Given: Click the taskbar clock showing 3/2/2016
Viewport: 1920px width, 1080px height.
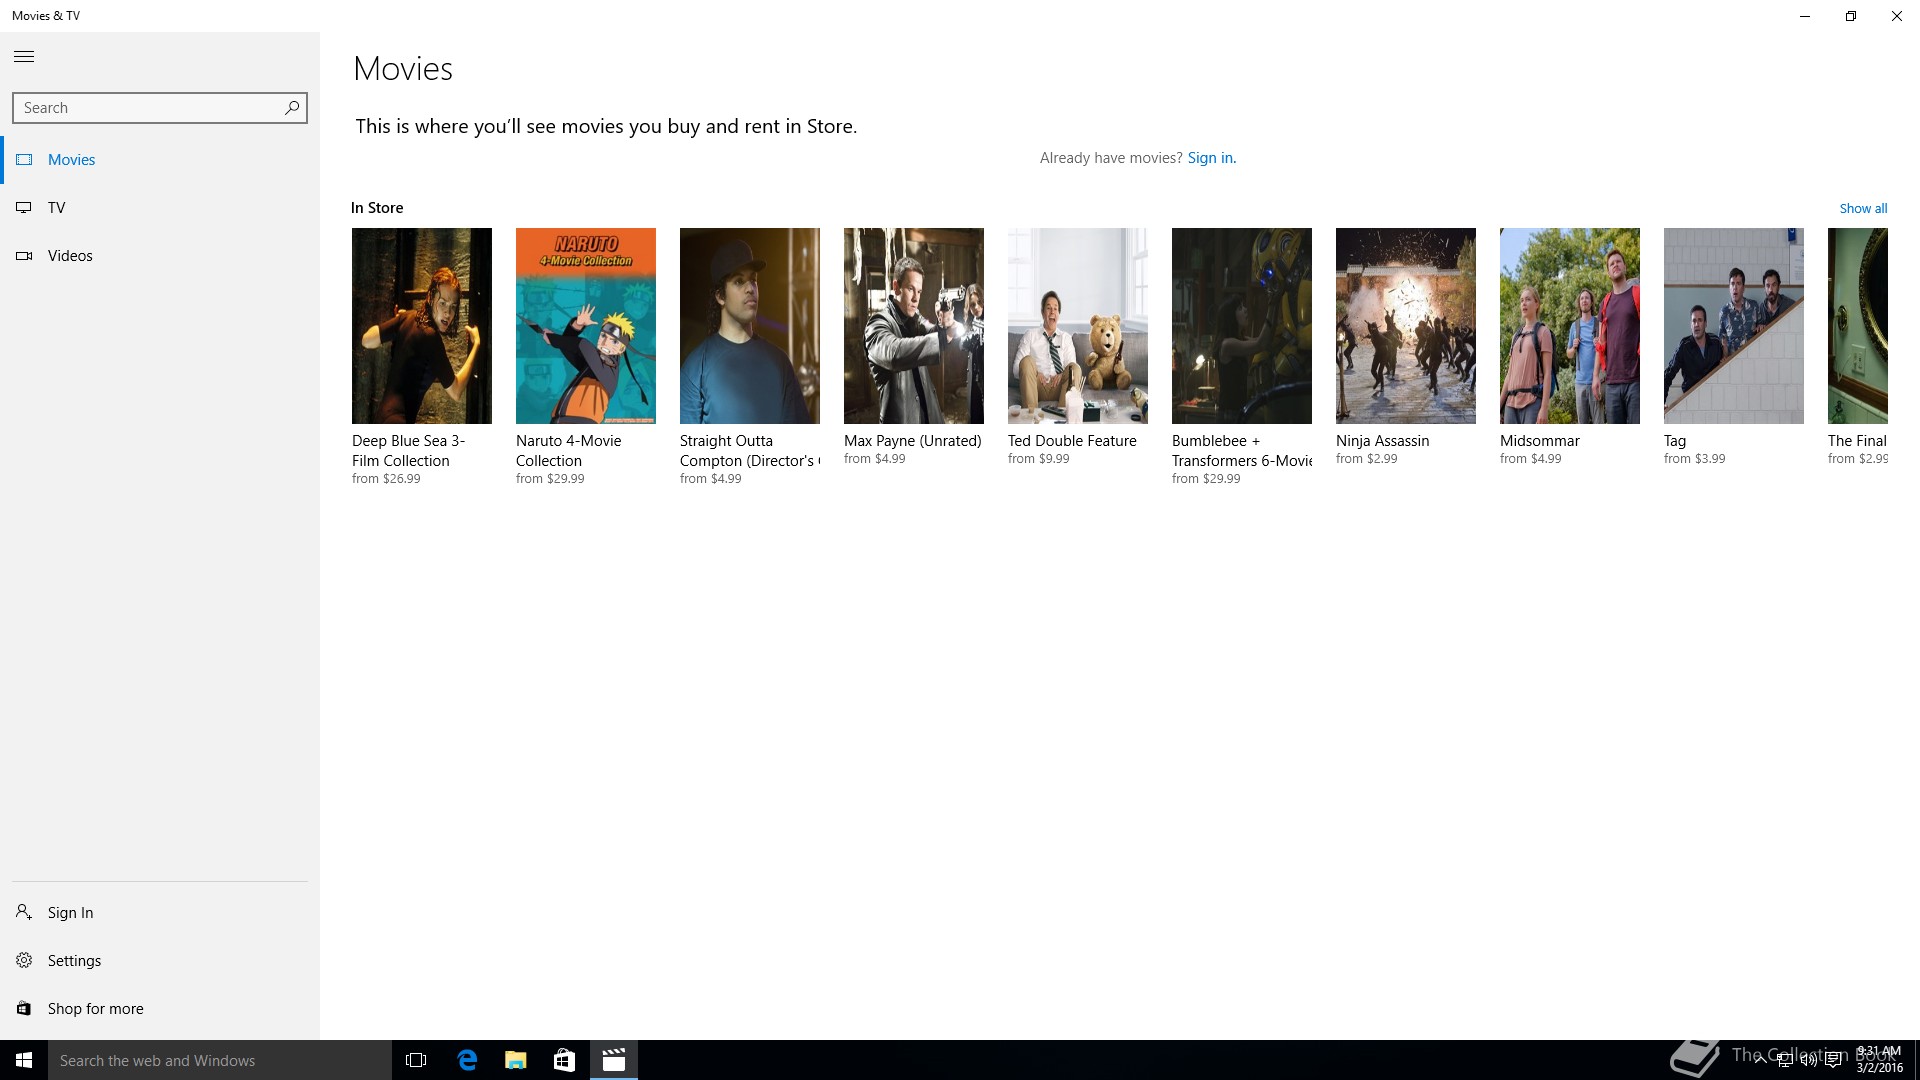Looking at the screenshot, I should click(x=1879, y=1060).
